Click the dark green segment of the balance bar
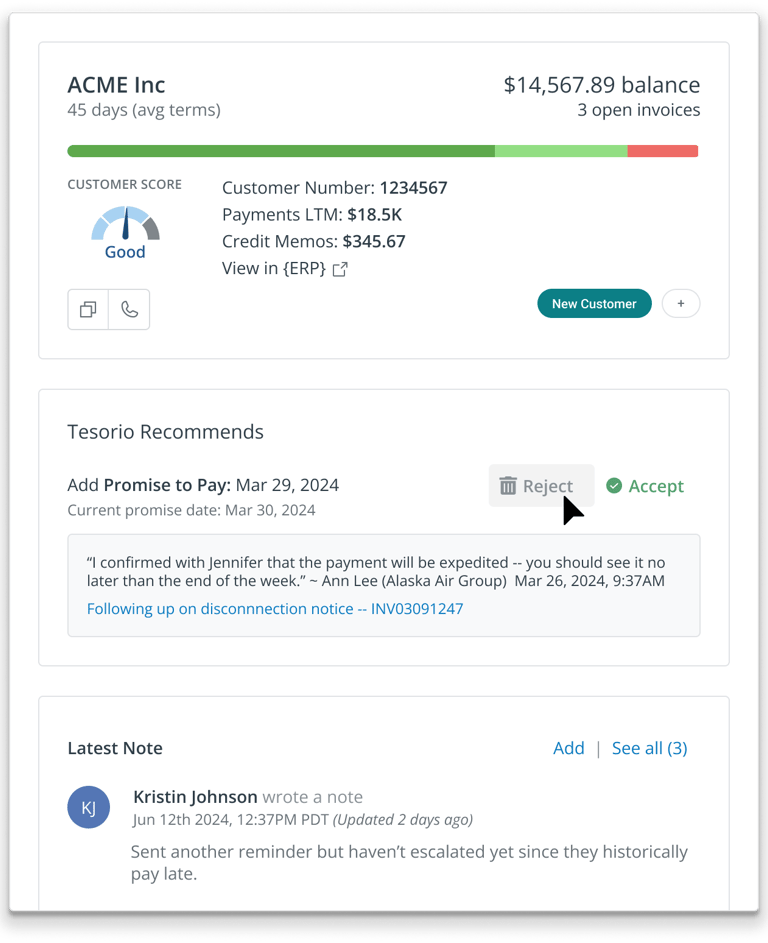Viewport: 768px width, 943px height. tap(280, 151)
